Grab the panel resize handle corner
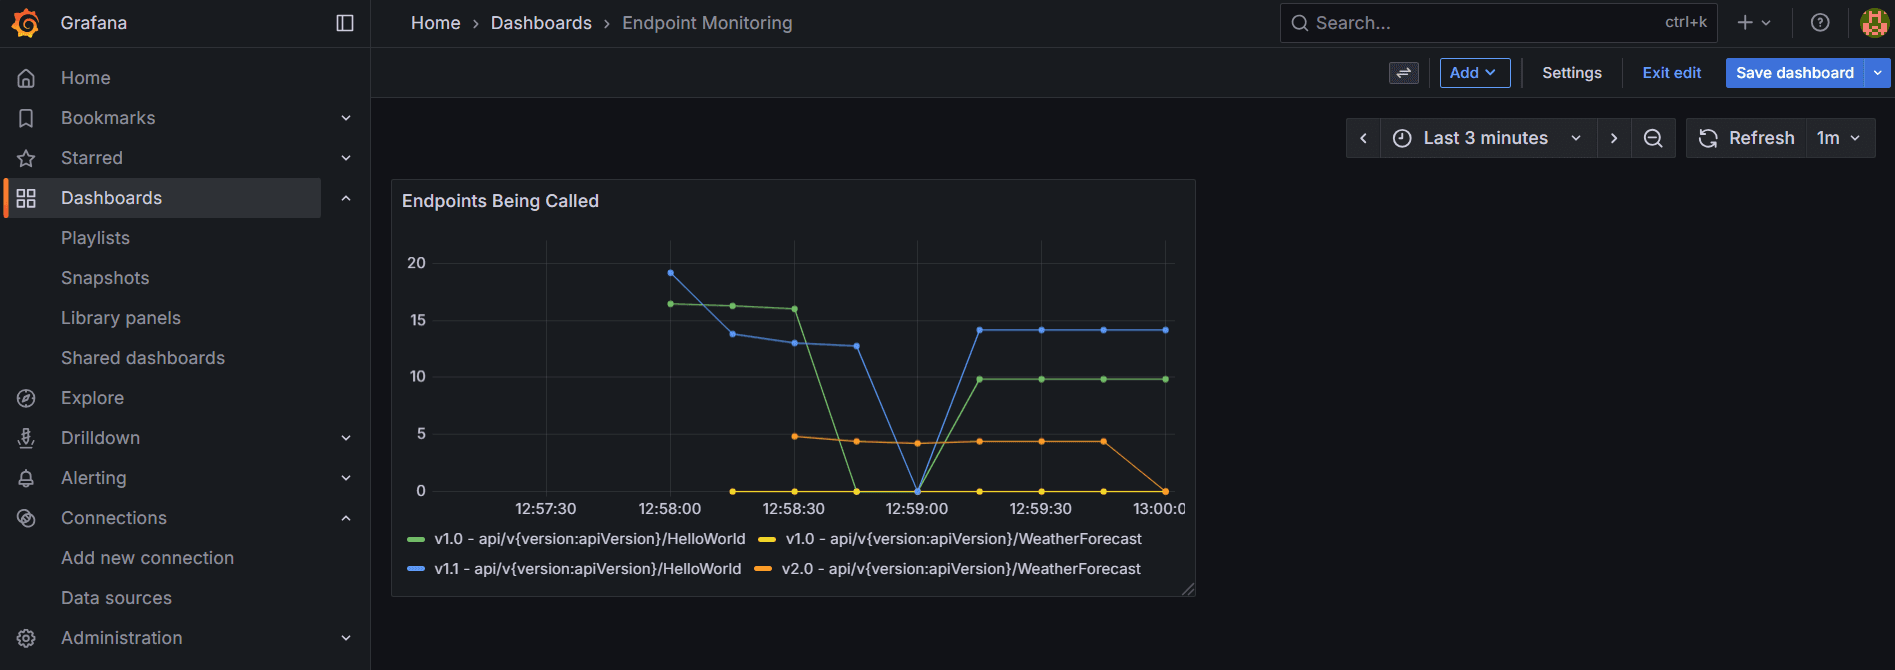 click(1188, 589)
